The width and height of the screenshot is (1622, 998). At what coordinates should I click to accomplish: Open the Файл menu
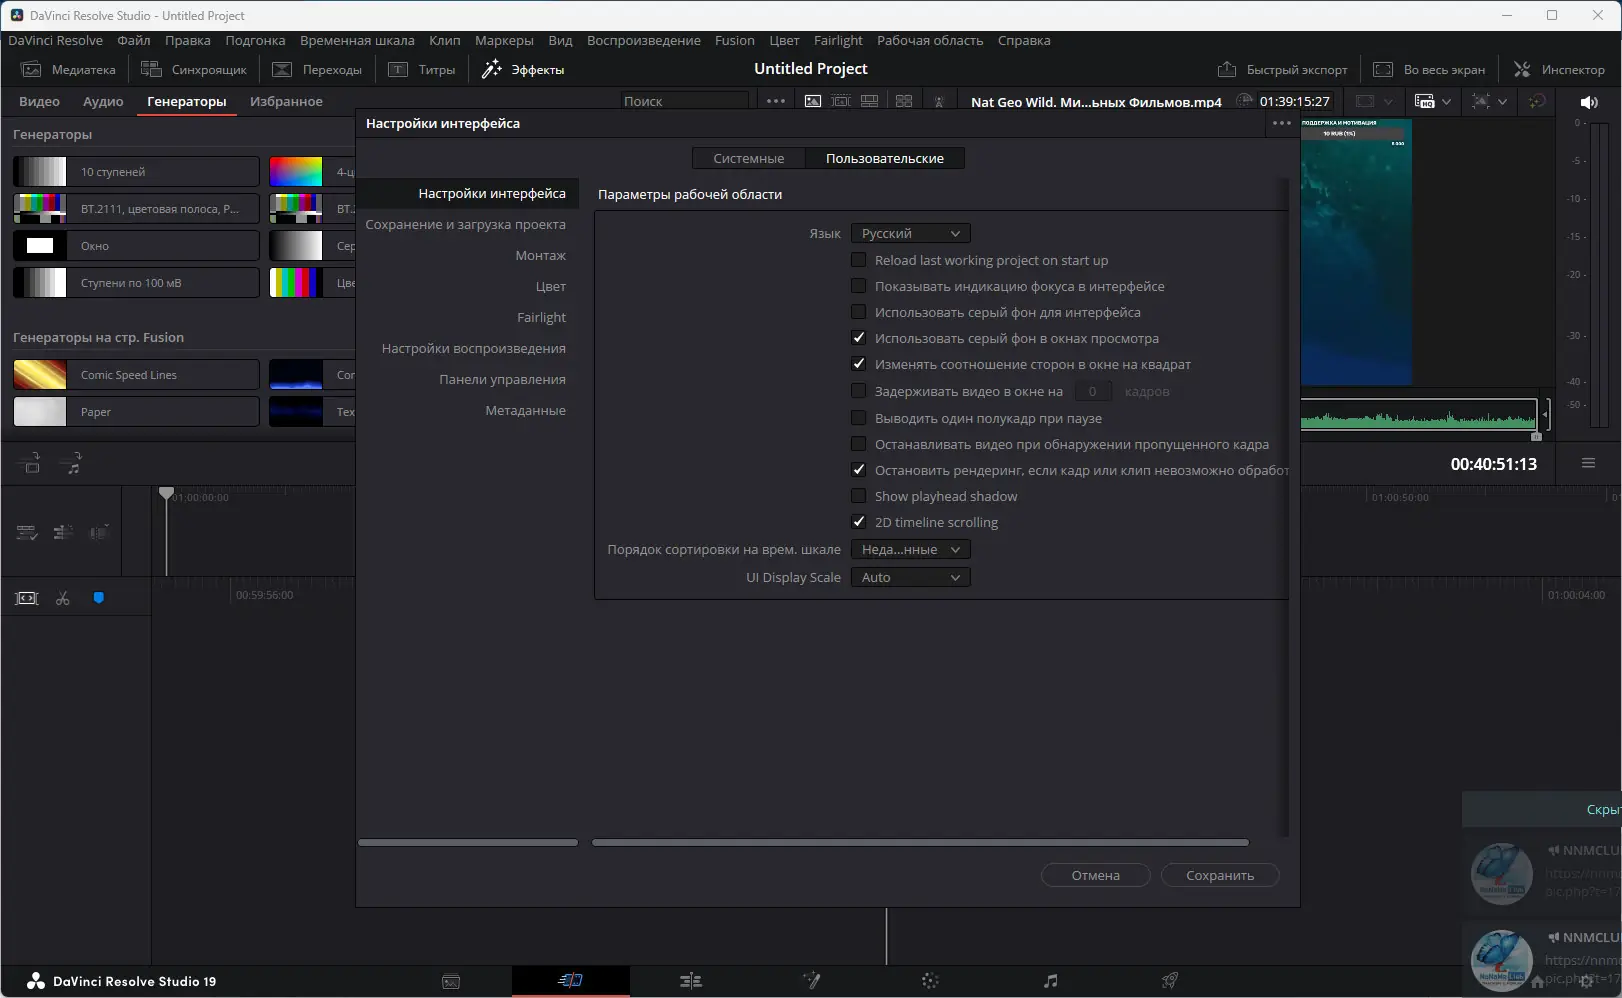(134, 41)
